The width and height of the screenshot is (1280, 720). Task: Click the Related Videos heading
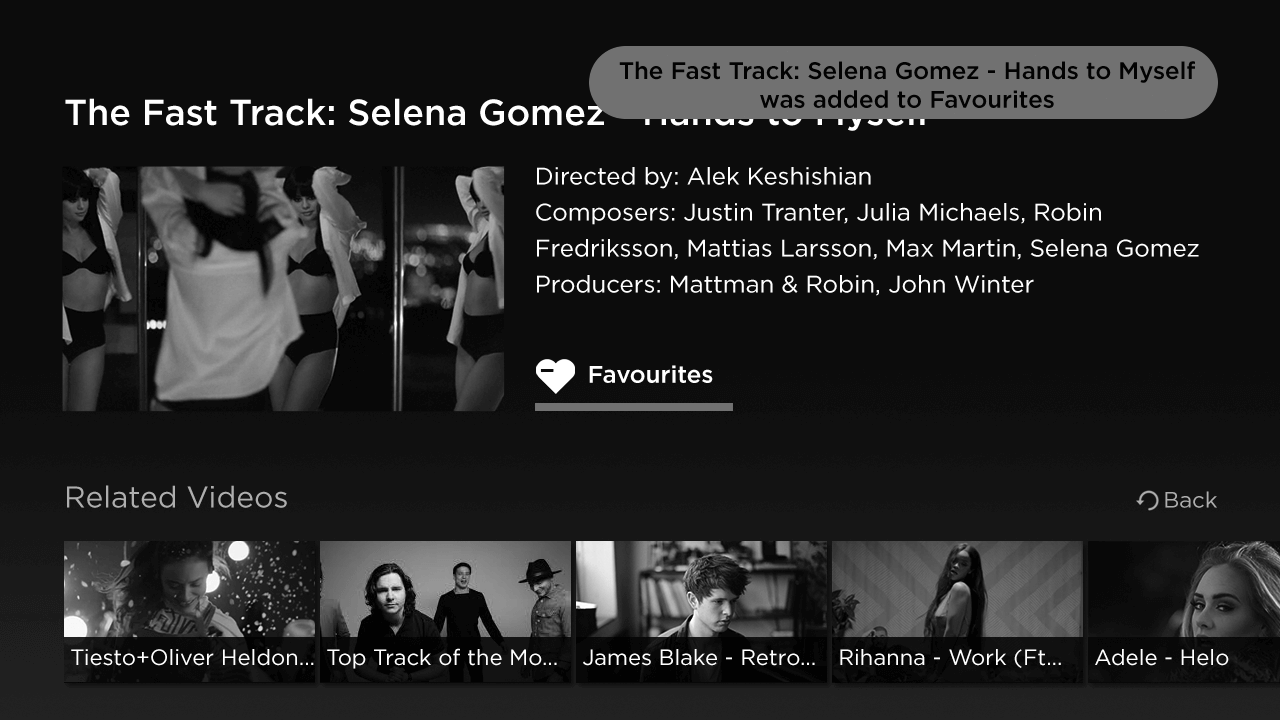pyautogui.click(x=176, y=497)
